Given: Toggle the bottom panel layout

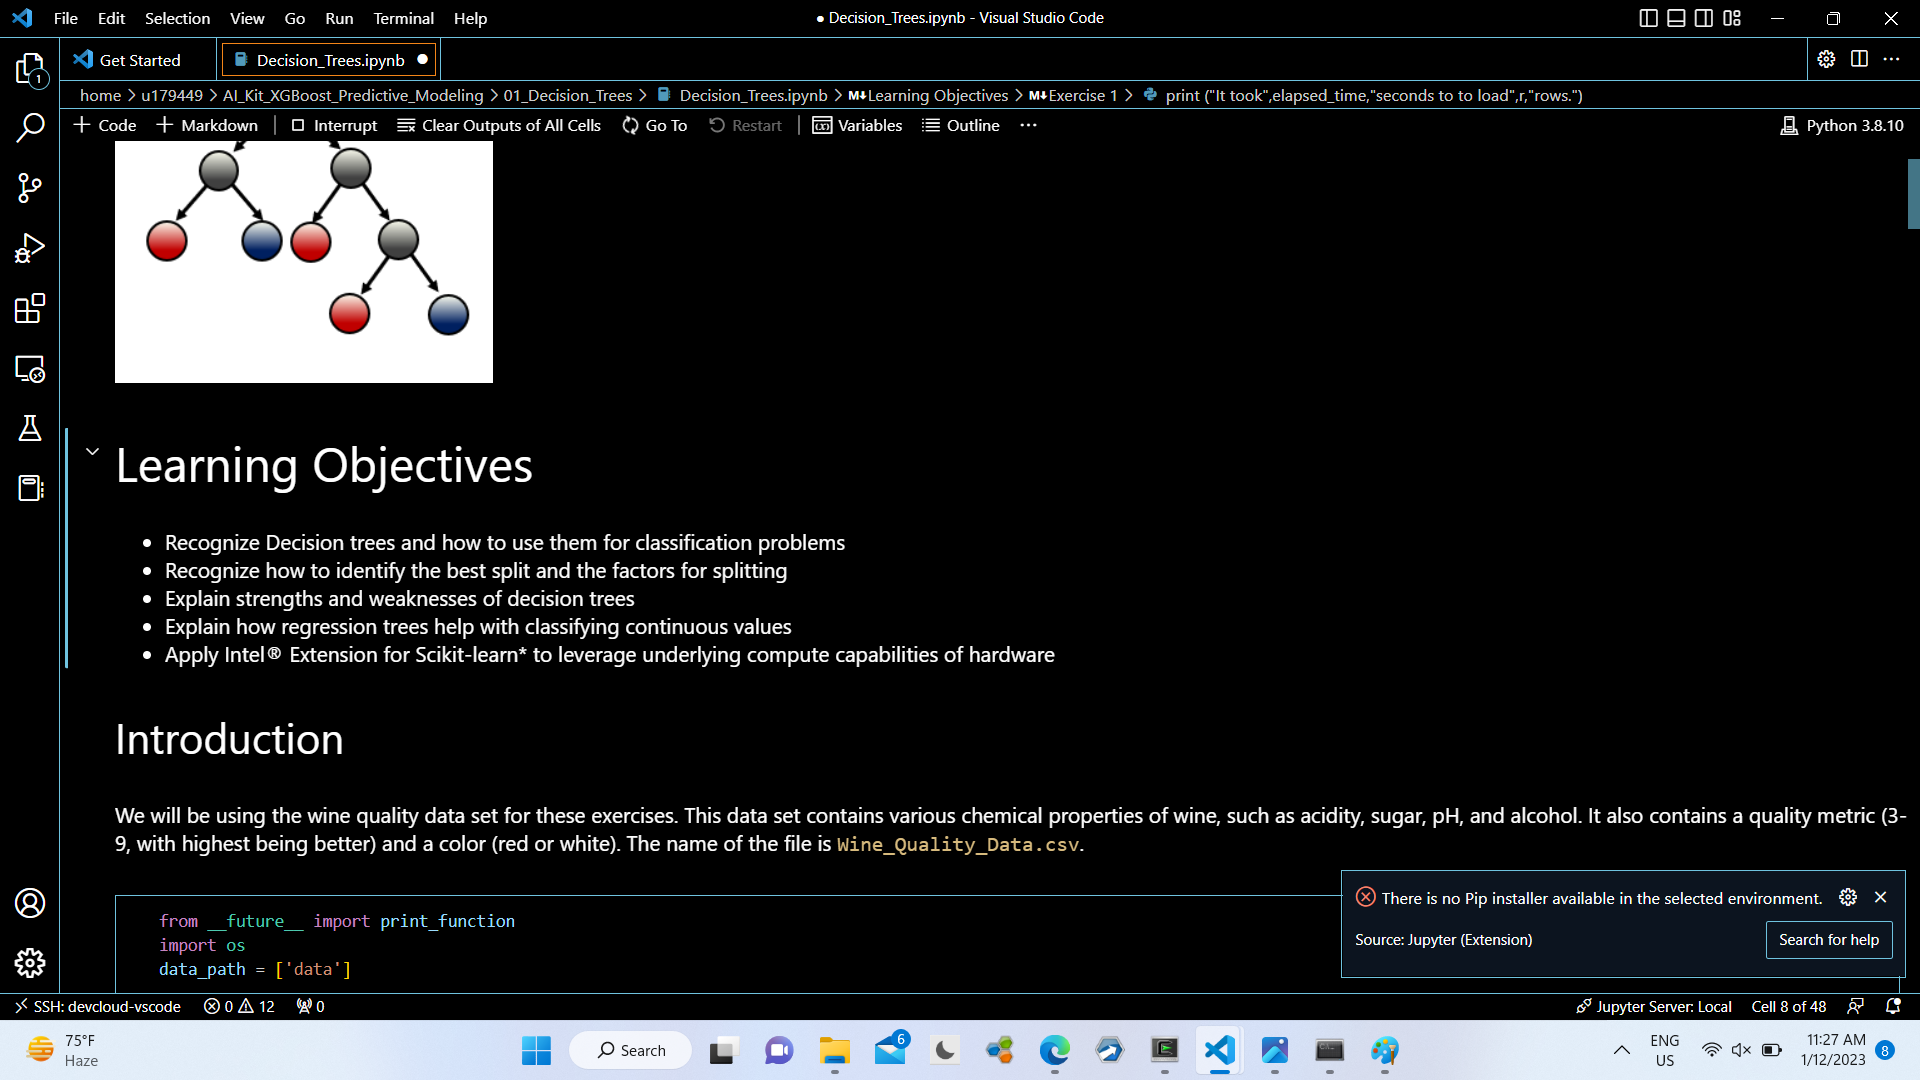Looking at the screenshot, I should click(1677, 18).
